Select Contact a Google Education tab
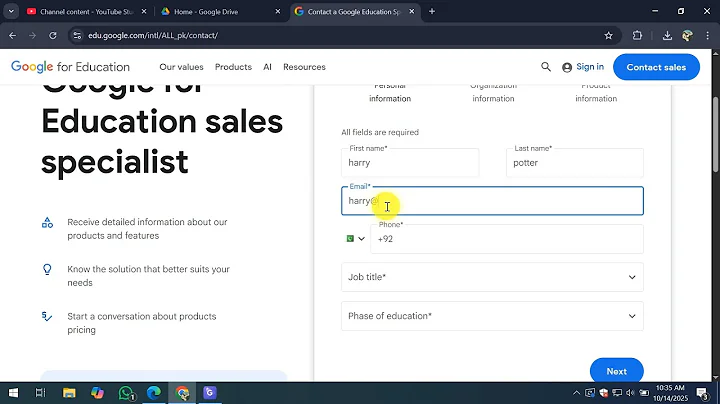This screenshot has width=720, height=404. (354, 11)
